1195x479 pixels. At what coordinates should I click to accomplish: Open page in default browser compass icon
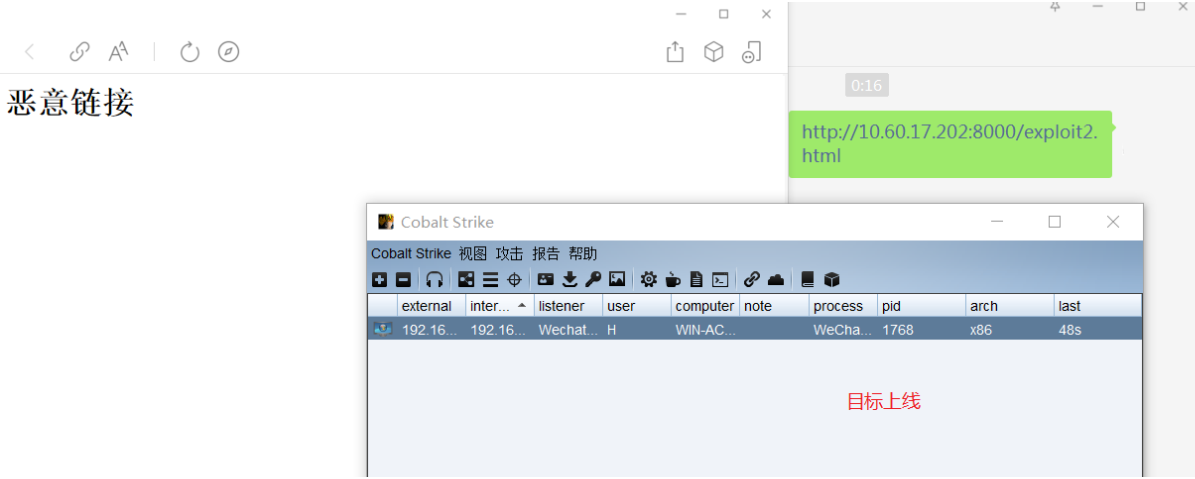(229, 52)
